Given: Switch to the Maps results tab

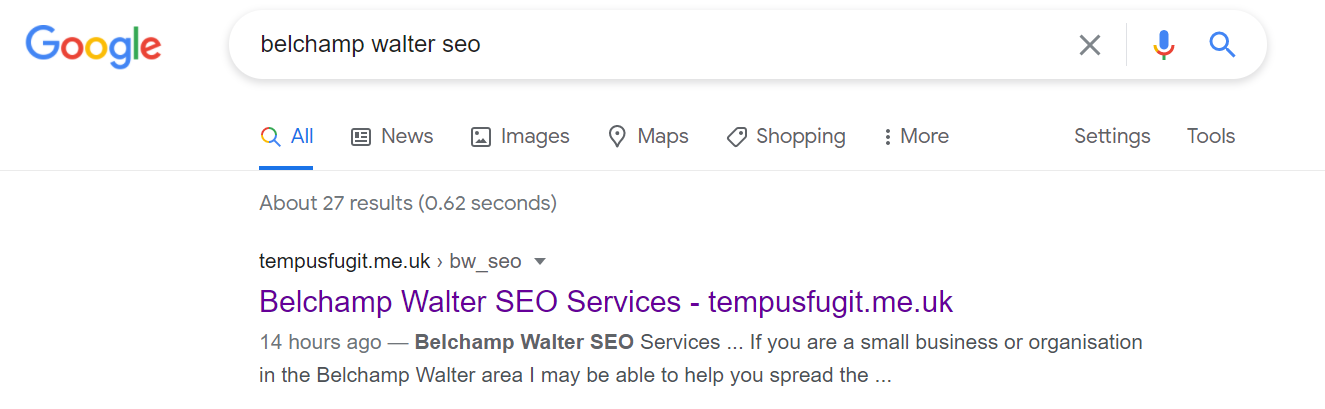Looking at the screenshot, I should point(648,136).
